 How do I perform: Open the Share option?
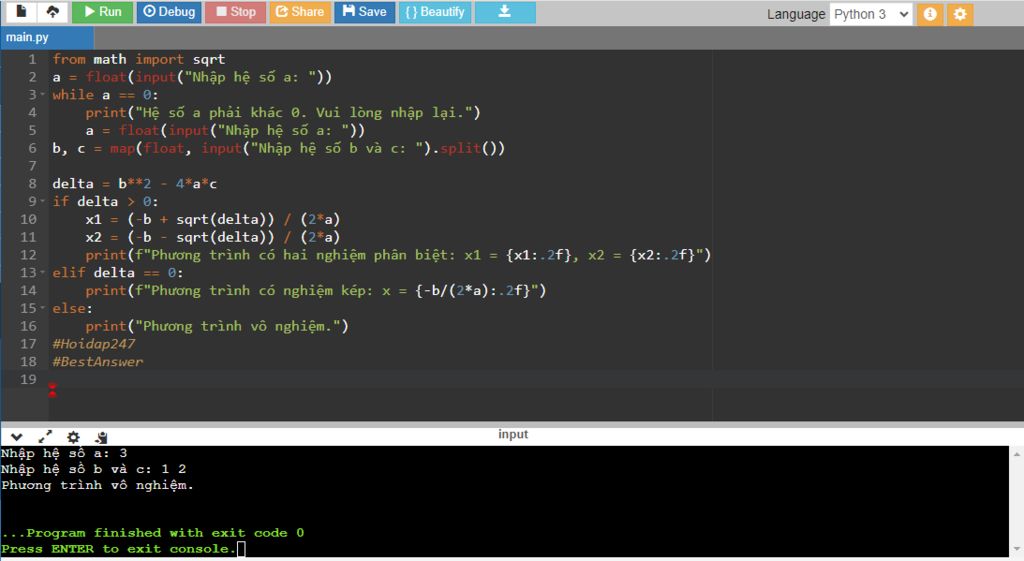(x=300, y=12)
